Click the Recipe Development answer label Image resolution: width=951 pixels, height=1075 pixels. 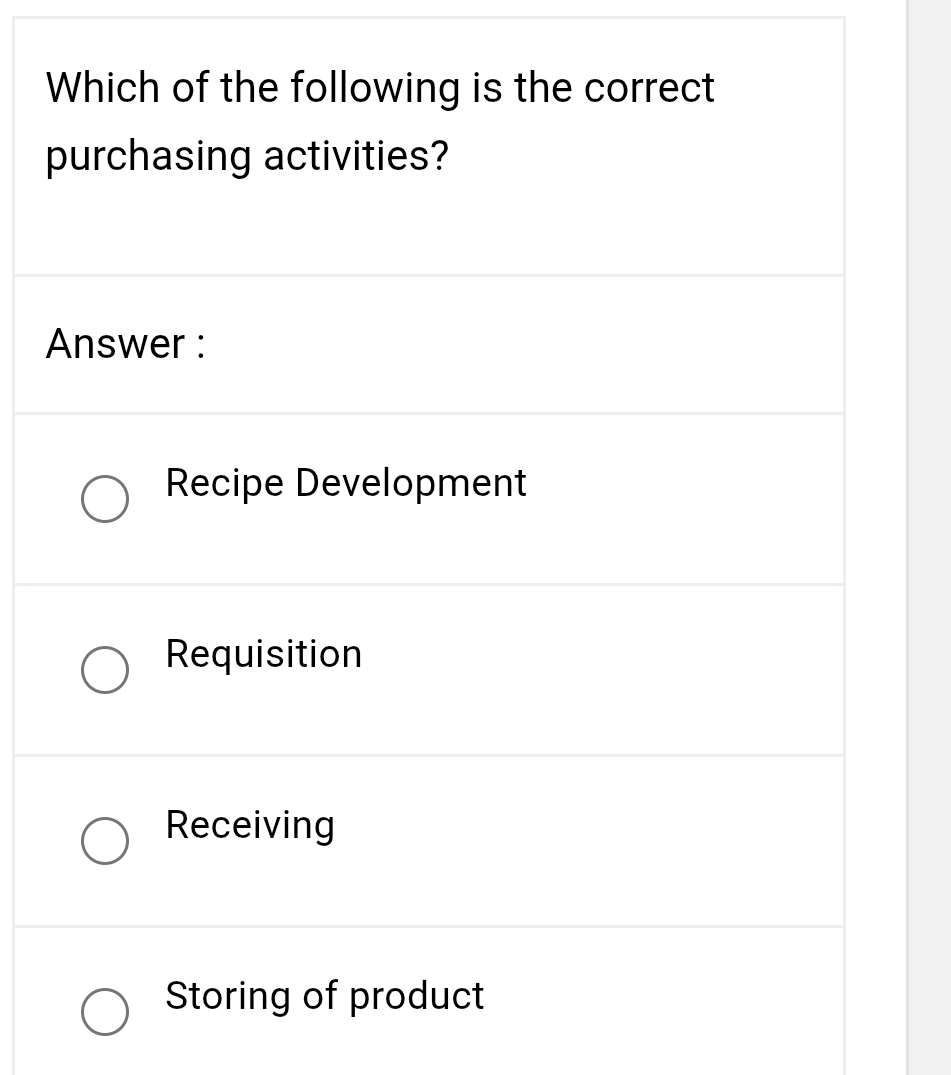(x=345, y=484)
